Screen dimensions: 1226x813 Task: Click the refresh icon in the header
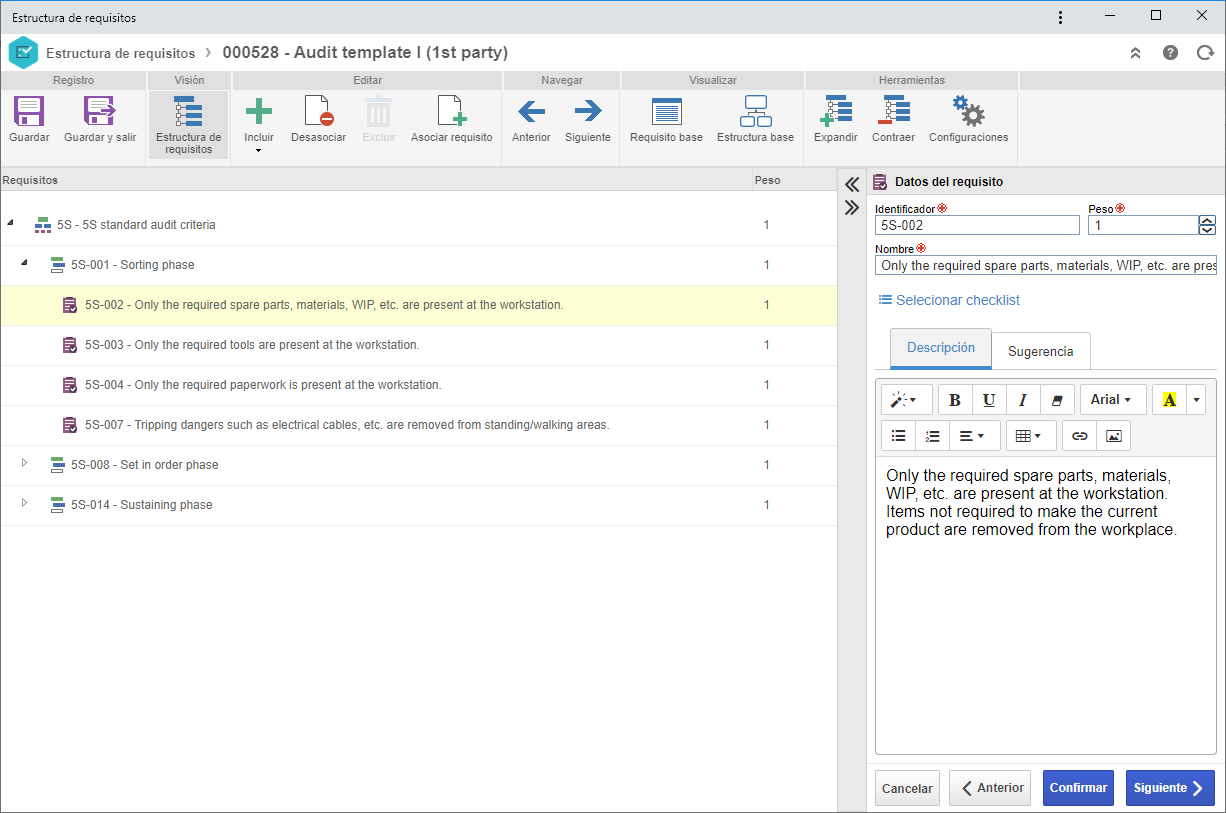[1205, 53]
